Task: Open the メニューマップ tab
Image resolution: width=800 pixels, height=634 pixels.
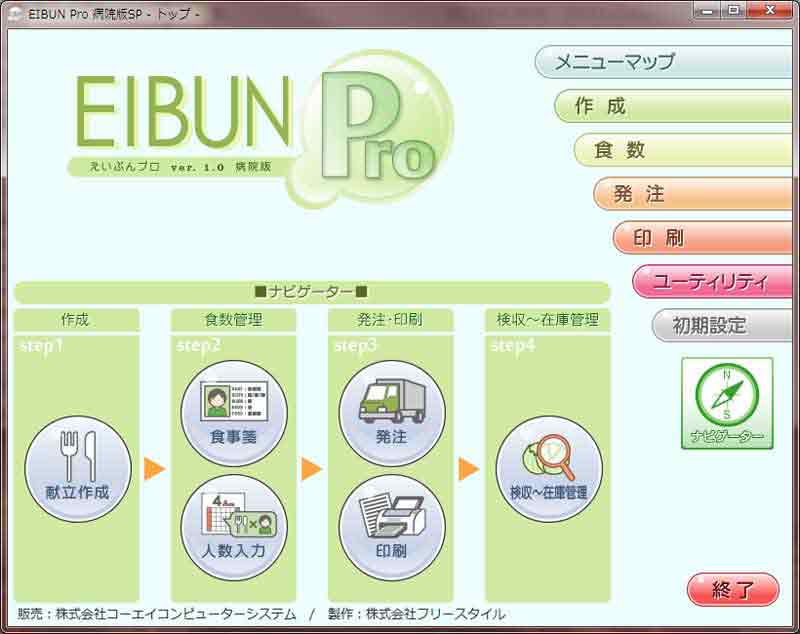Action: point(663,62)
